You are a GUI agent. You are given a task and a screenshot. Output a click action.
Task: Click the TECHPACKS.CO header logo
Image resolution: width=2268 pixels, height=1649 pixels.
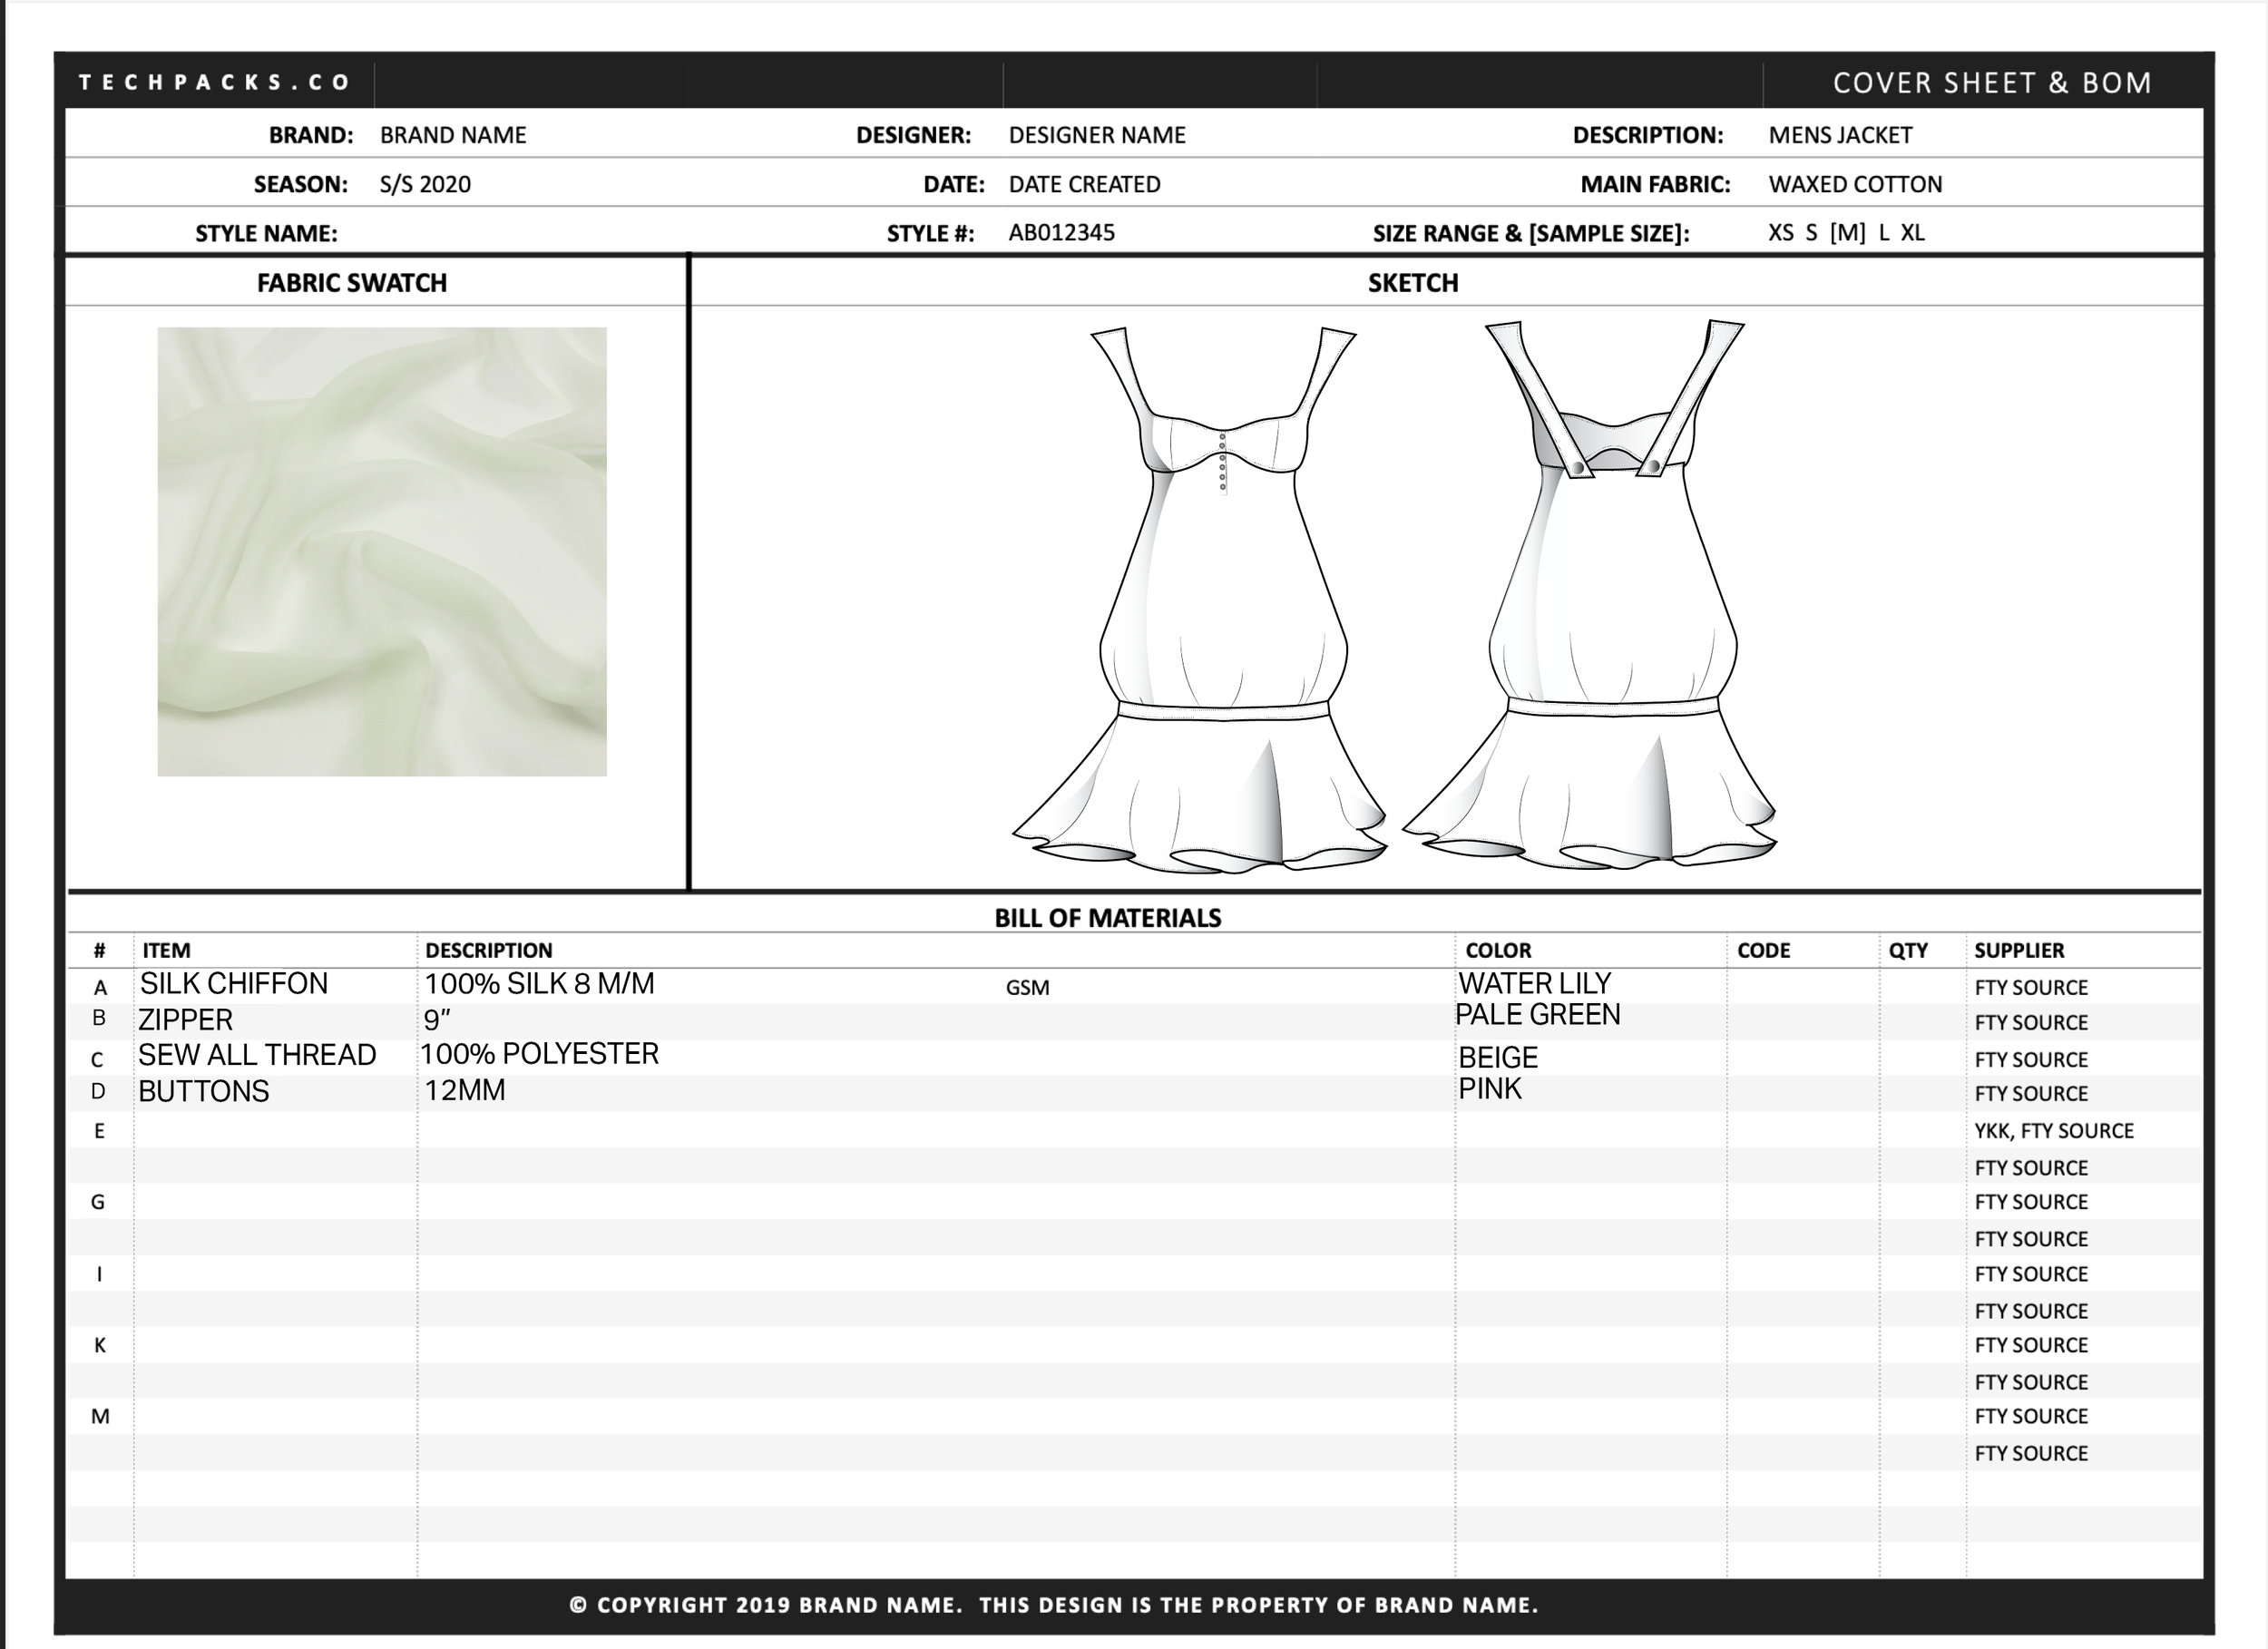[214, 82]
